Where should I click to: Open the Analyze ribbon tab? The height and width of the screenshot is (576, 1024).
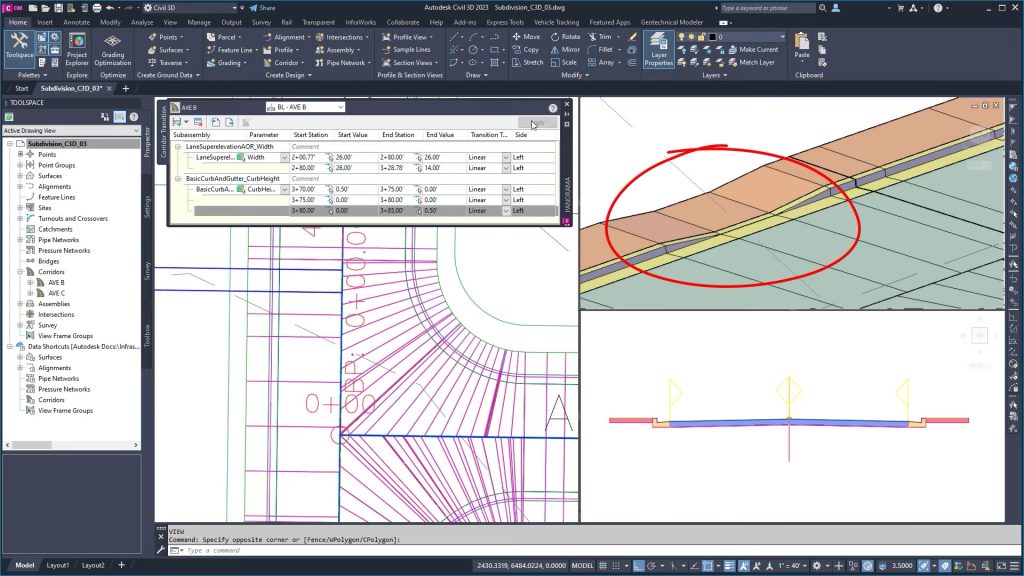tap(142, 22)
